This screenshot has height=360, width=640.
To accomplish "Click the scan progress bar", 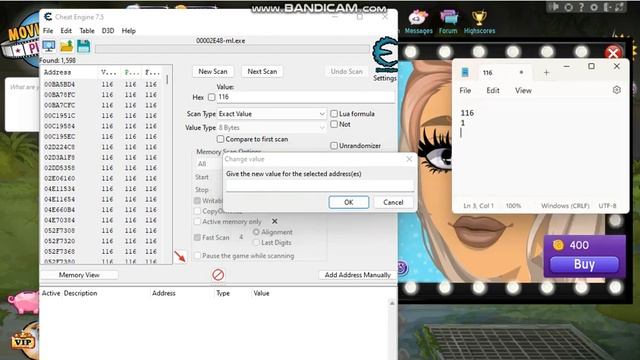I will point(232,49).
